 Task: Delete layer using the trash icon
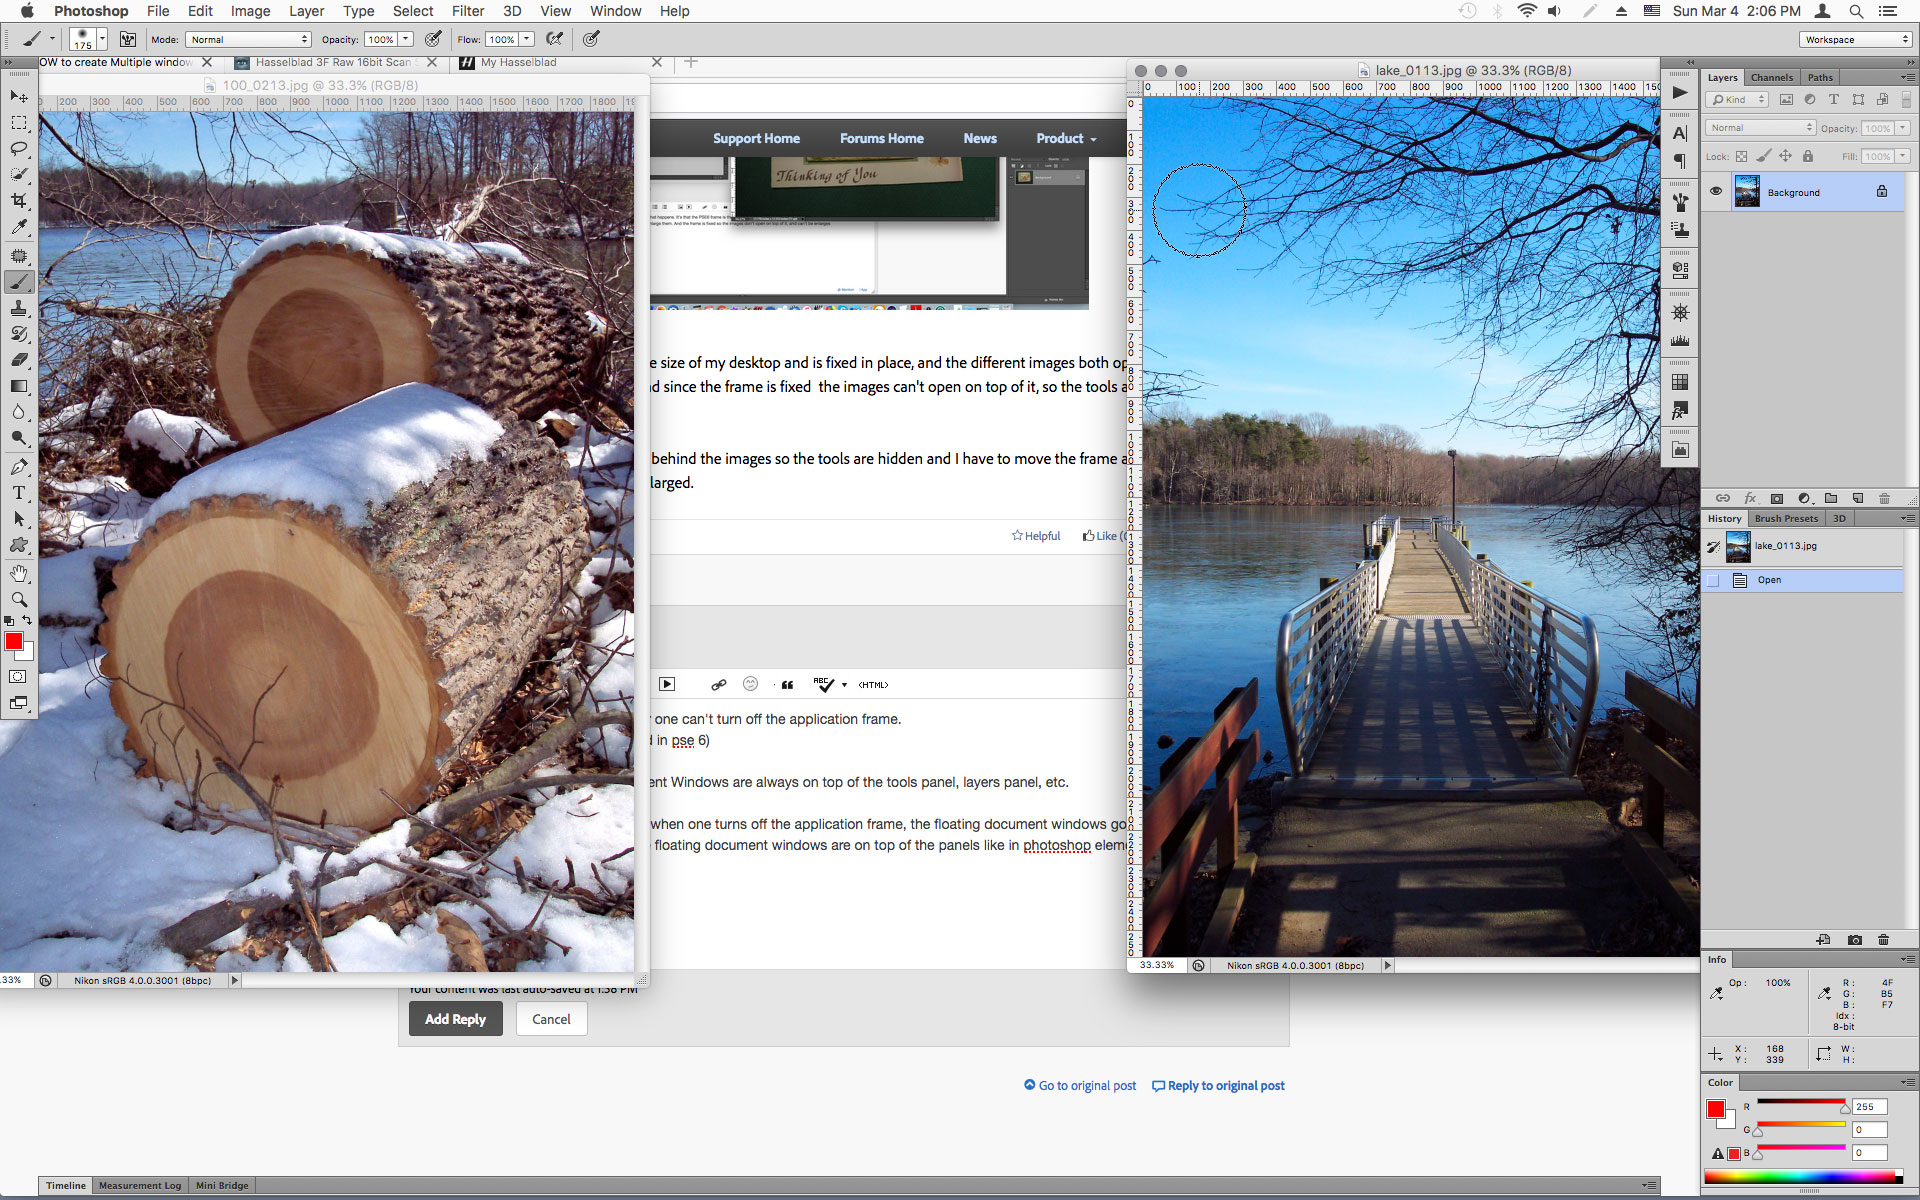click(x=1884, y=498)
